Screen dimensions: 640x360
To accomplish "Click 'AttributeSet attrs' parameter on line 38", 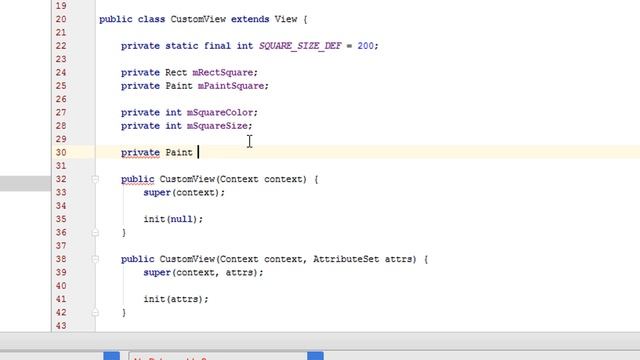I will pyautogui.click(x=362, y=259).
